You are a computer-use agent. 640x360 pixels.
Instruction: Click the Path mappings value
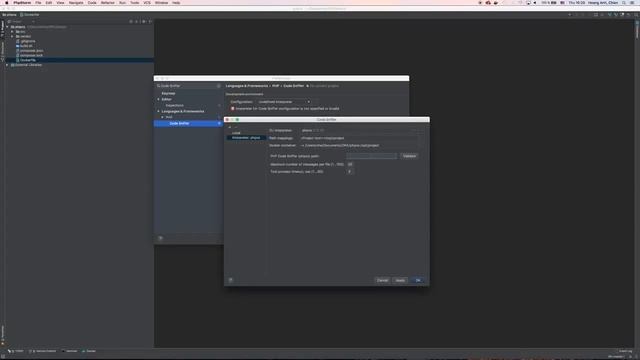[322, 138]
